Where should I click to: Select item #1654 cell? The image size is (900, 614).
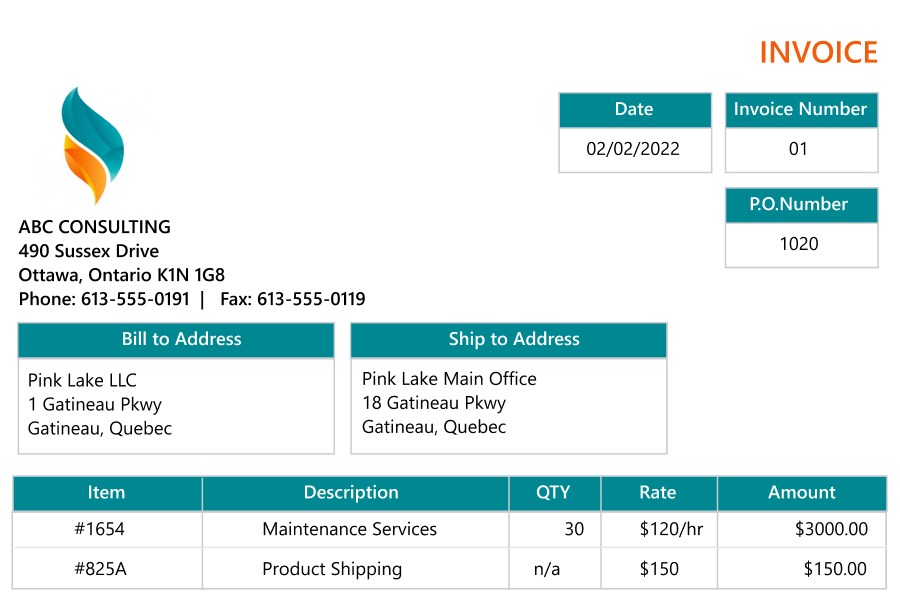coord(100,529)
